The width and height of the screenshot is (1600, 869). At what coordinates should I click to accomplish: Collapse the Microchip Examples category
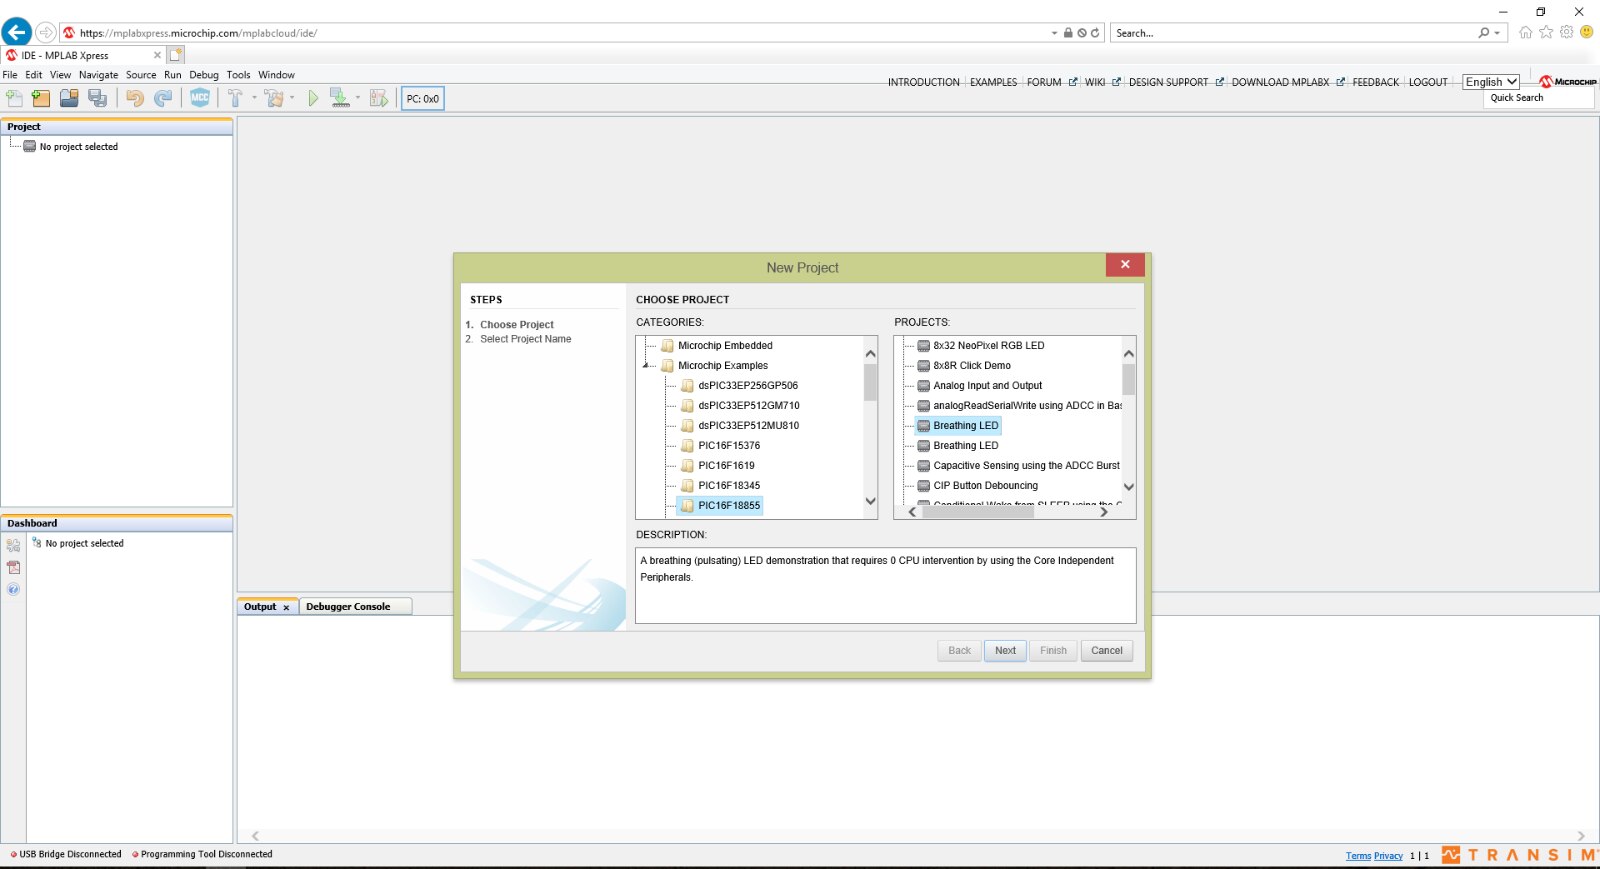tap(646, 366)
